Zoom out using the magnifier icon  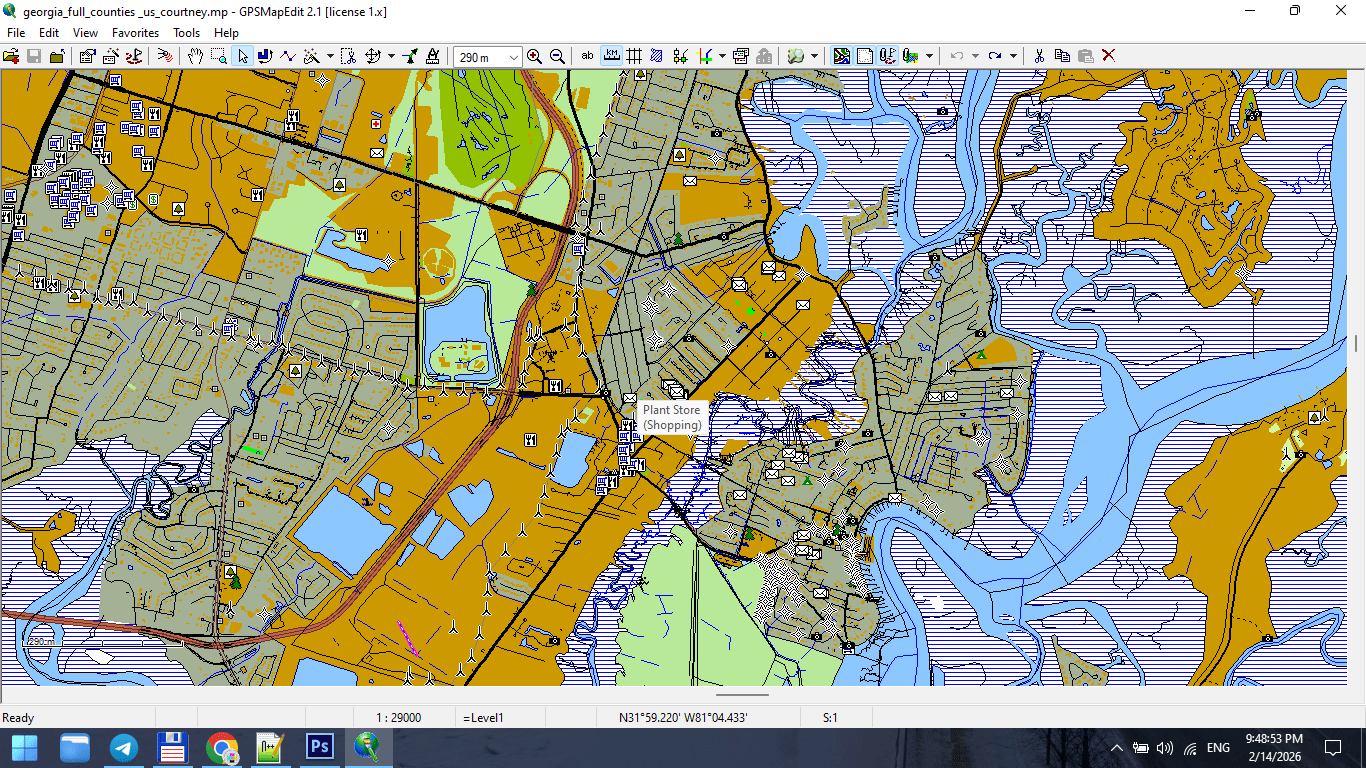click(557, 56)
